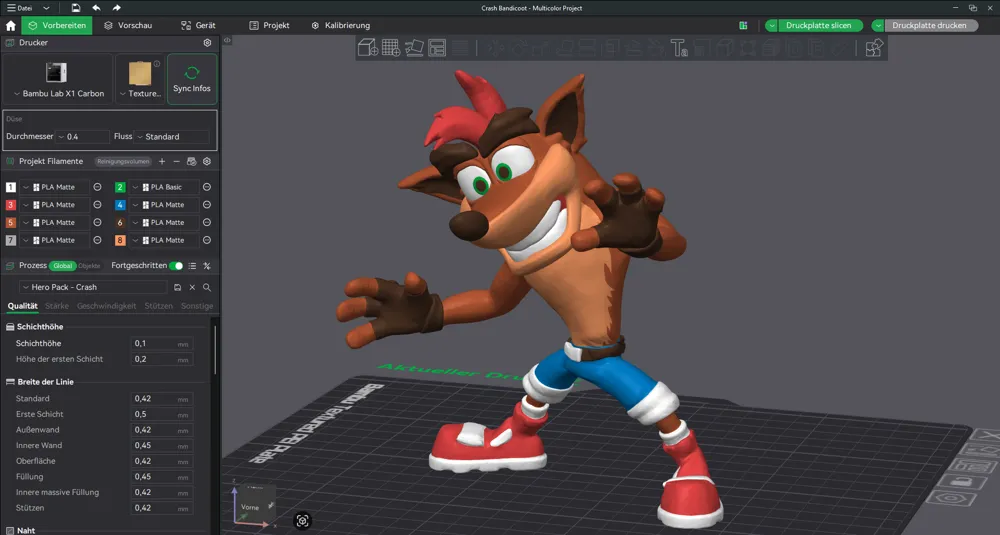Click the Auto-orient toolbar icon
Viewport: 1000px width, 535px height.
pos(415,48)
